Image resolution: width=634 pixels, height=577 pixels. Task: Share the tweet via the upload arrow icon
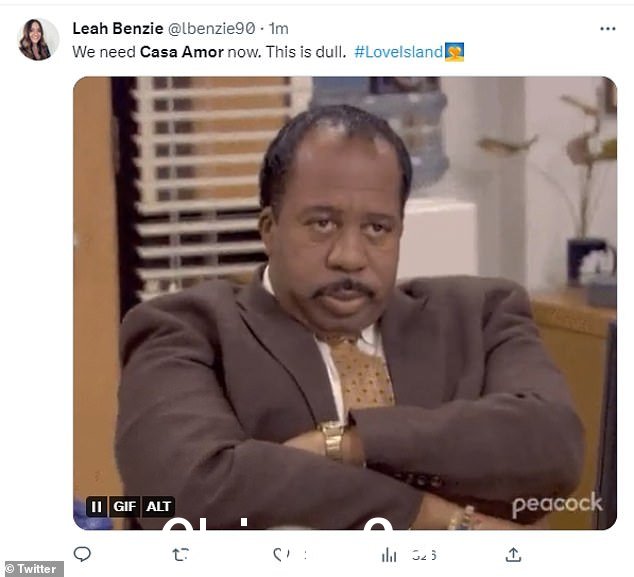pyautogui.click(x=513, y=554)
